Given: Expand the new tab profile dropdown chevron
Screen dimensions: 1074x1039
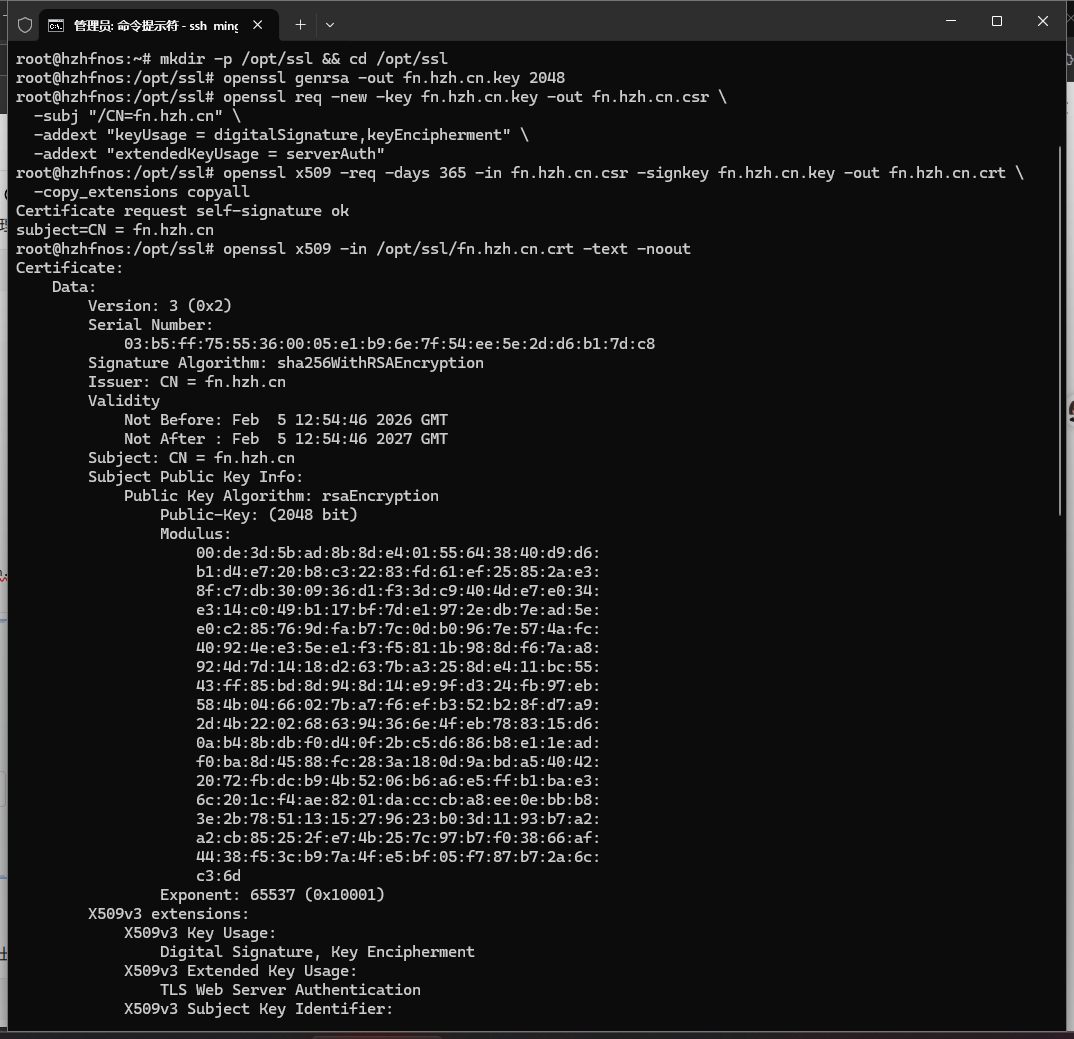Looking at the screenshot, I should 330,24.
